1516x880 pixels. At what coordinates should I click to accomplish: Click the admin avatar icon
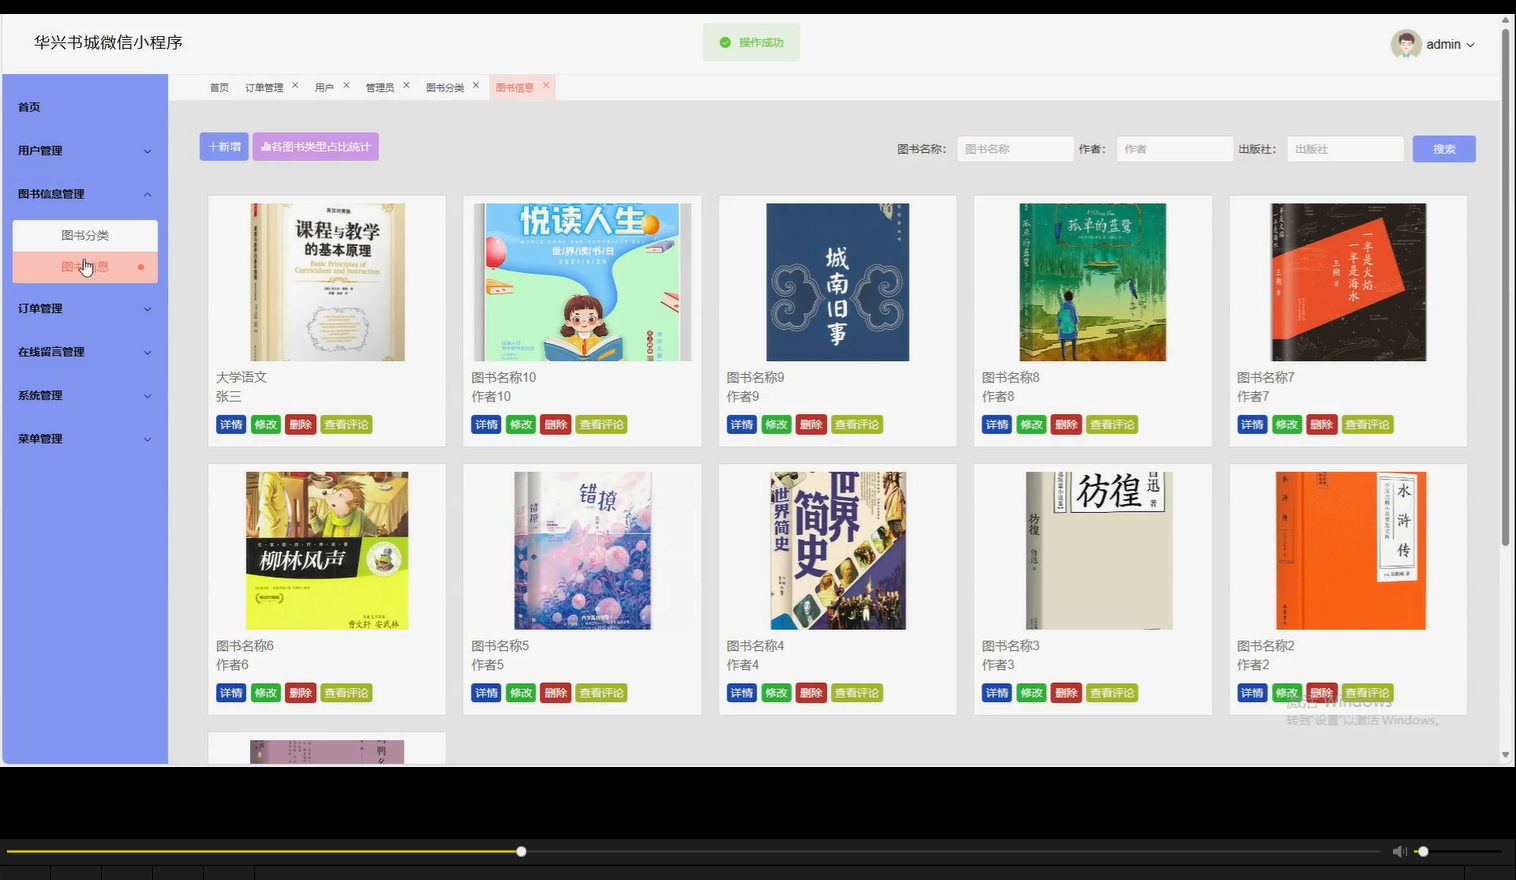(1406, 44)
